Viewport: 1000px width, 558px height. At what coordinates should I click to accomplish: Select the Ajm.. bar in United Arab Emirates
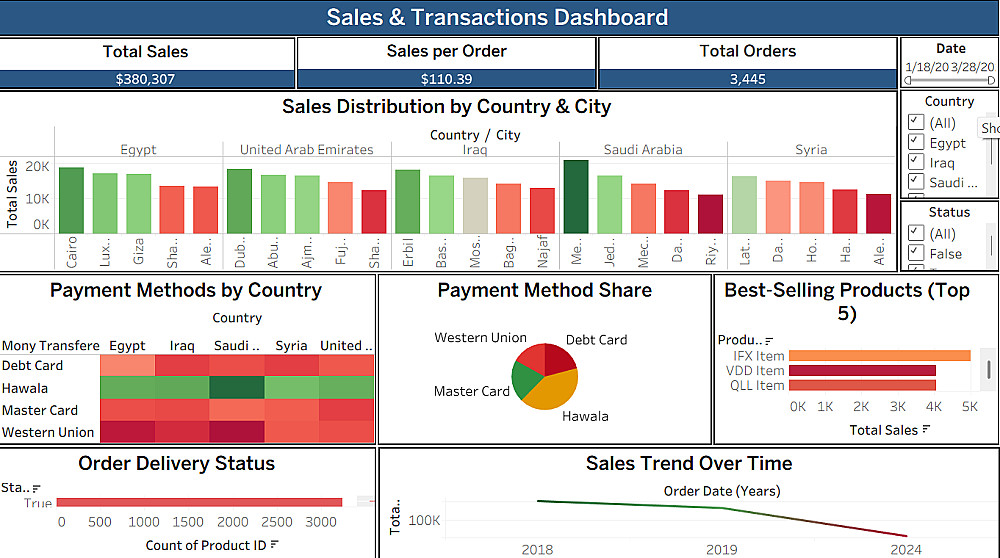pos(307,205)
